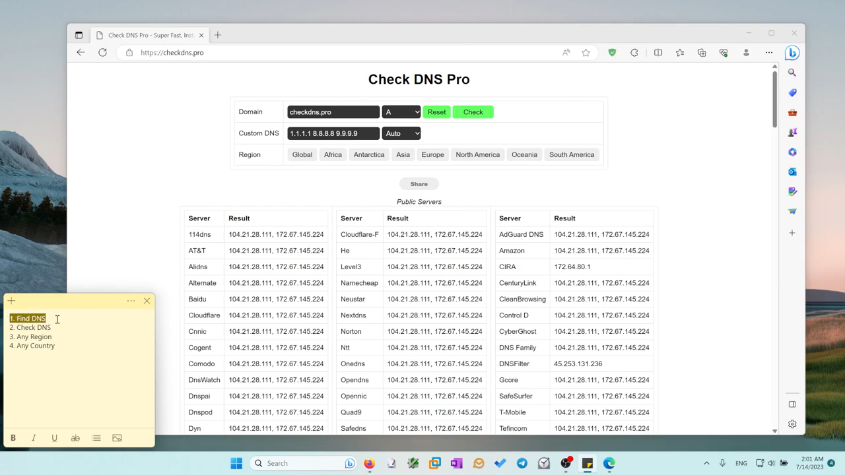Click the CIRA result 172.64.80.1
This screenshot has width=845, height=475.
click(572, 267)
